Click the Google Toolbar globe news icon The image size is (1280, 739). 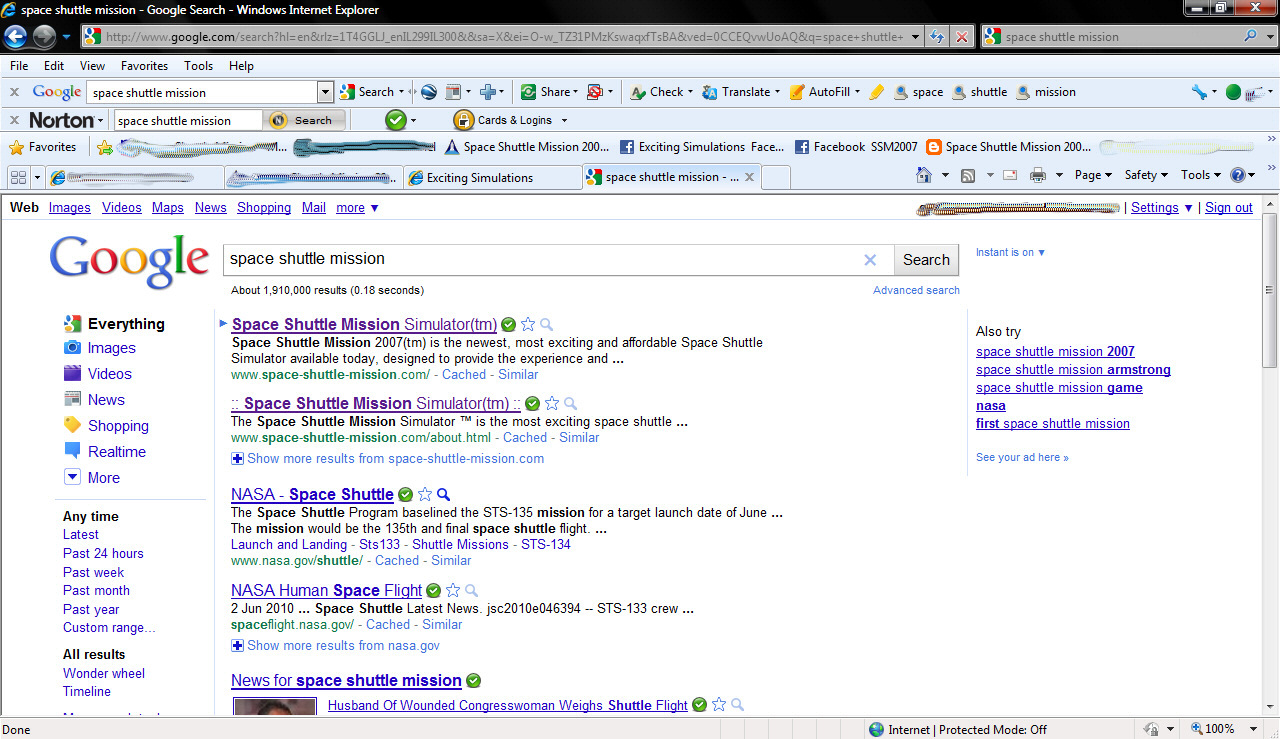pos(428,92)
